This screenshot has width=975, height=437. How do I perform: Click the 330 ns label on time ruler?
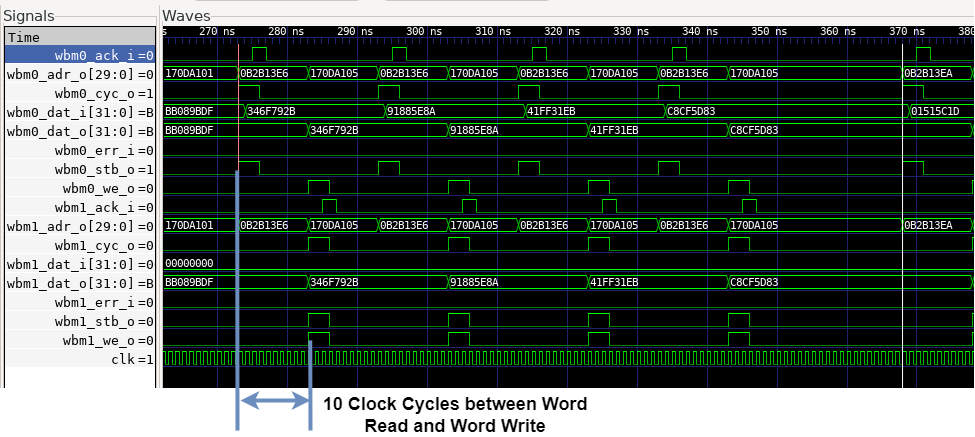pyautogui.click(x=631, y=31)
